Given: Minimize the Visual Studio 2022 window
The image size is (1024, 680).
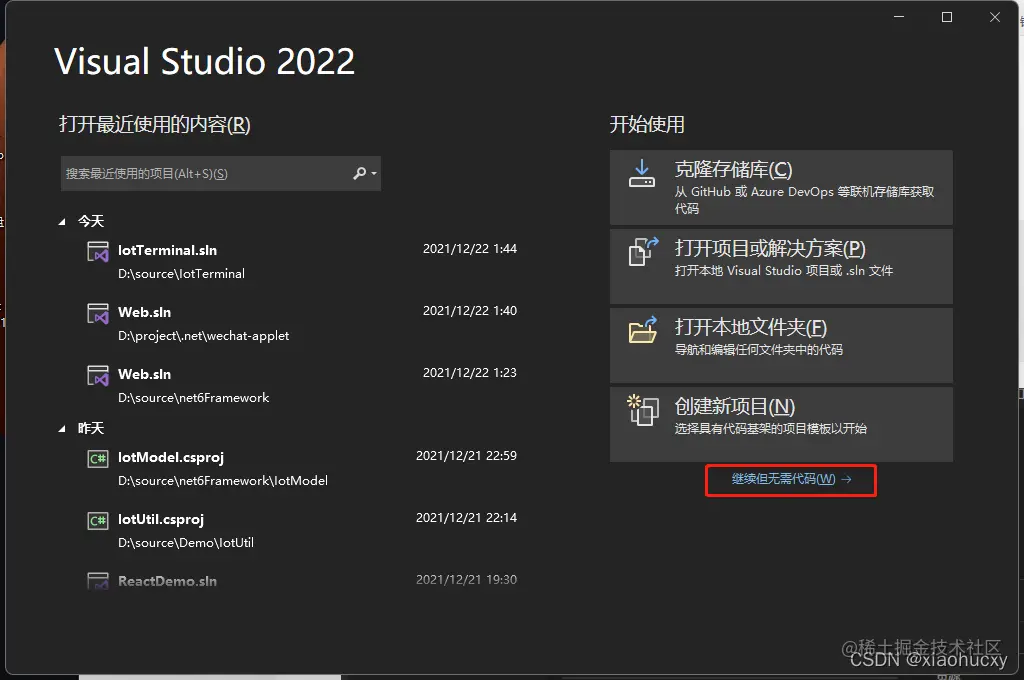Looking at the screenshot, I should pyautogui.click(x=899, y=17).
